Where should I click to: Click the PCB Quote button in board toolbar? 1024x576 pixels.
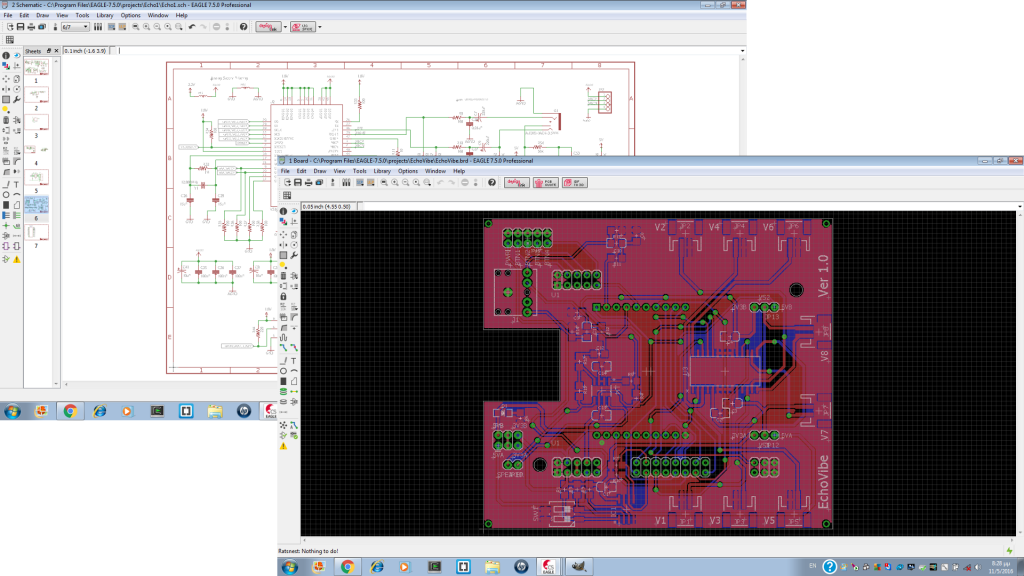[x=546, y=182]
